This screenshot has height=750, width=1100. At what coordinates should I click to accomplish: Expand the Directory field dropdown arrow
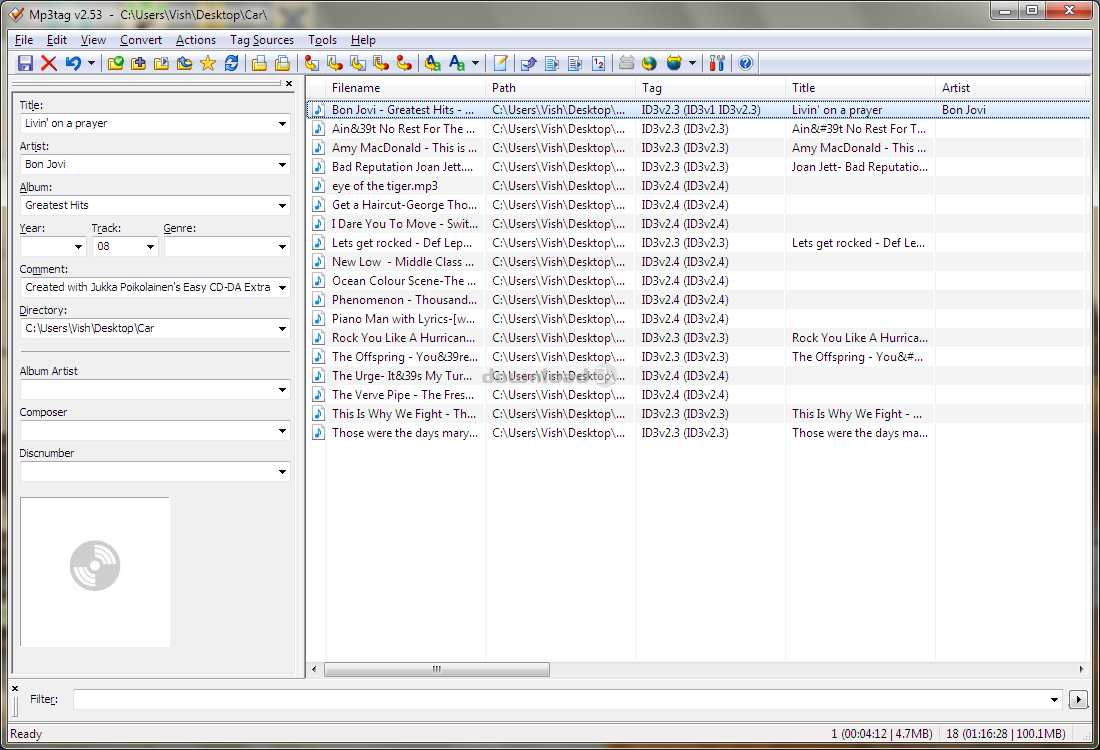(x=282, y=328)
